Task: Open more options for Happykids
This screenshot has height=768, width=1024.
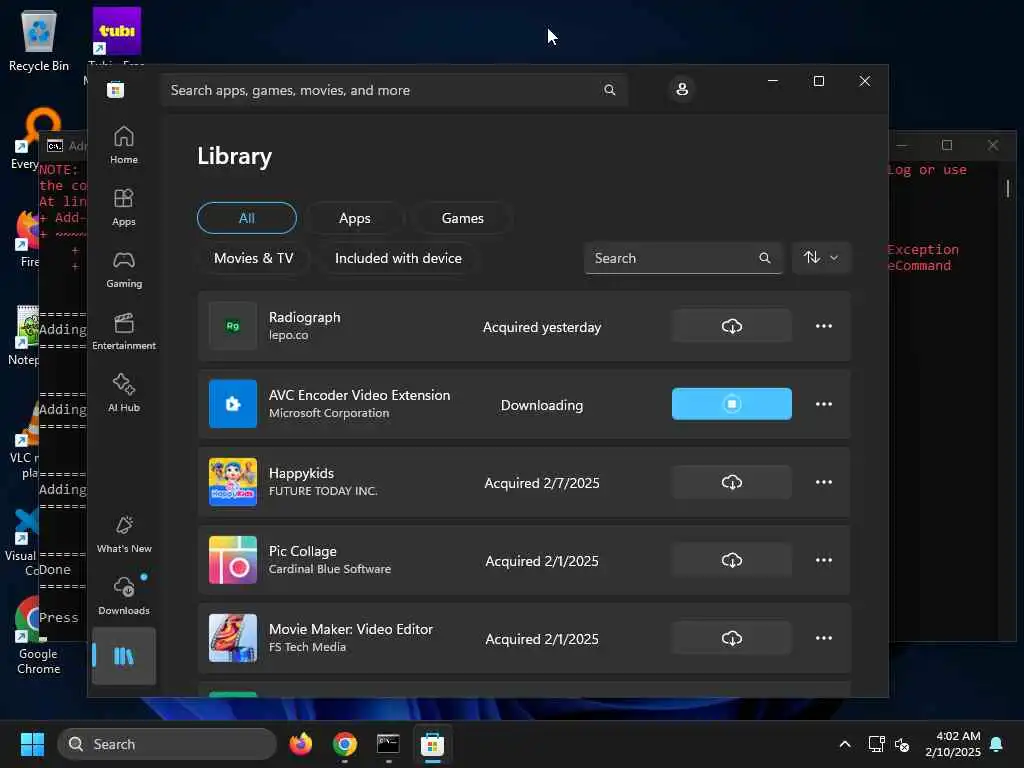Action: coord(824,482)
